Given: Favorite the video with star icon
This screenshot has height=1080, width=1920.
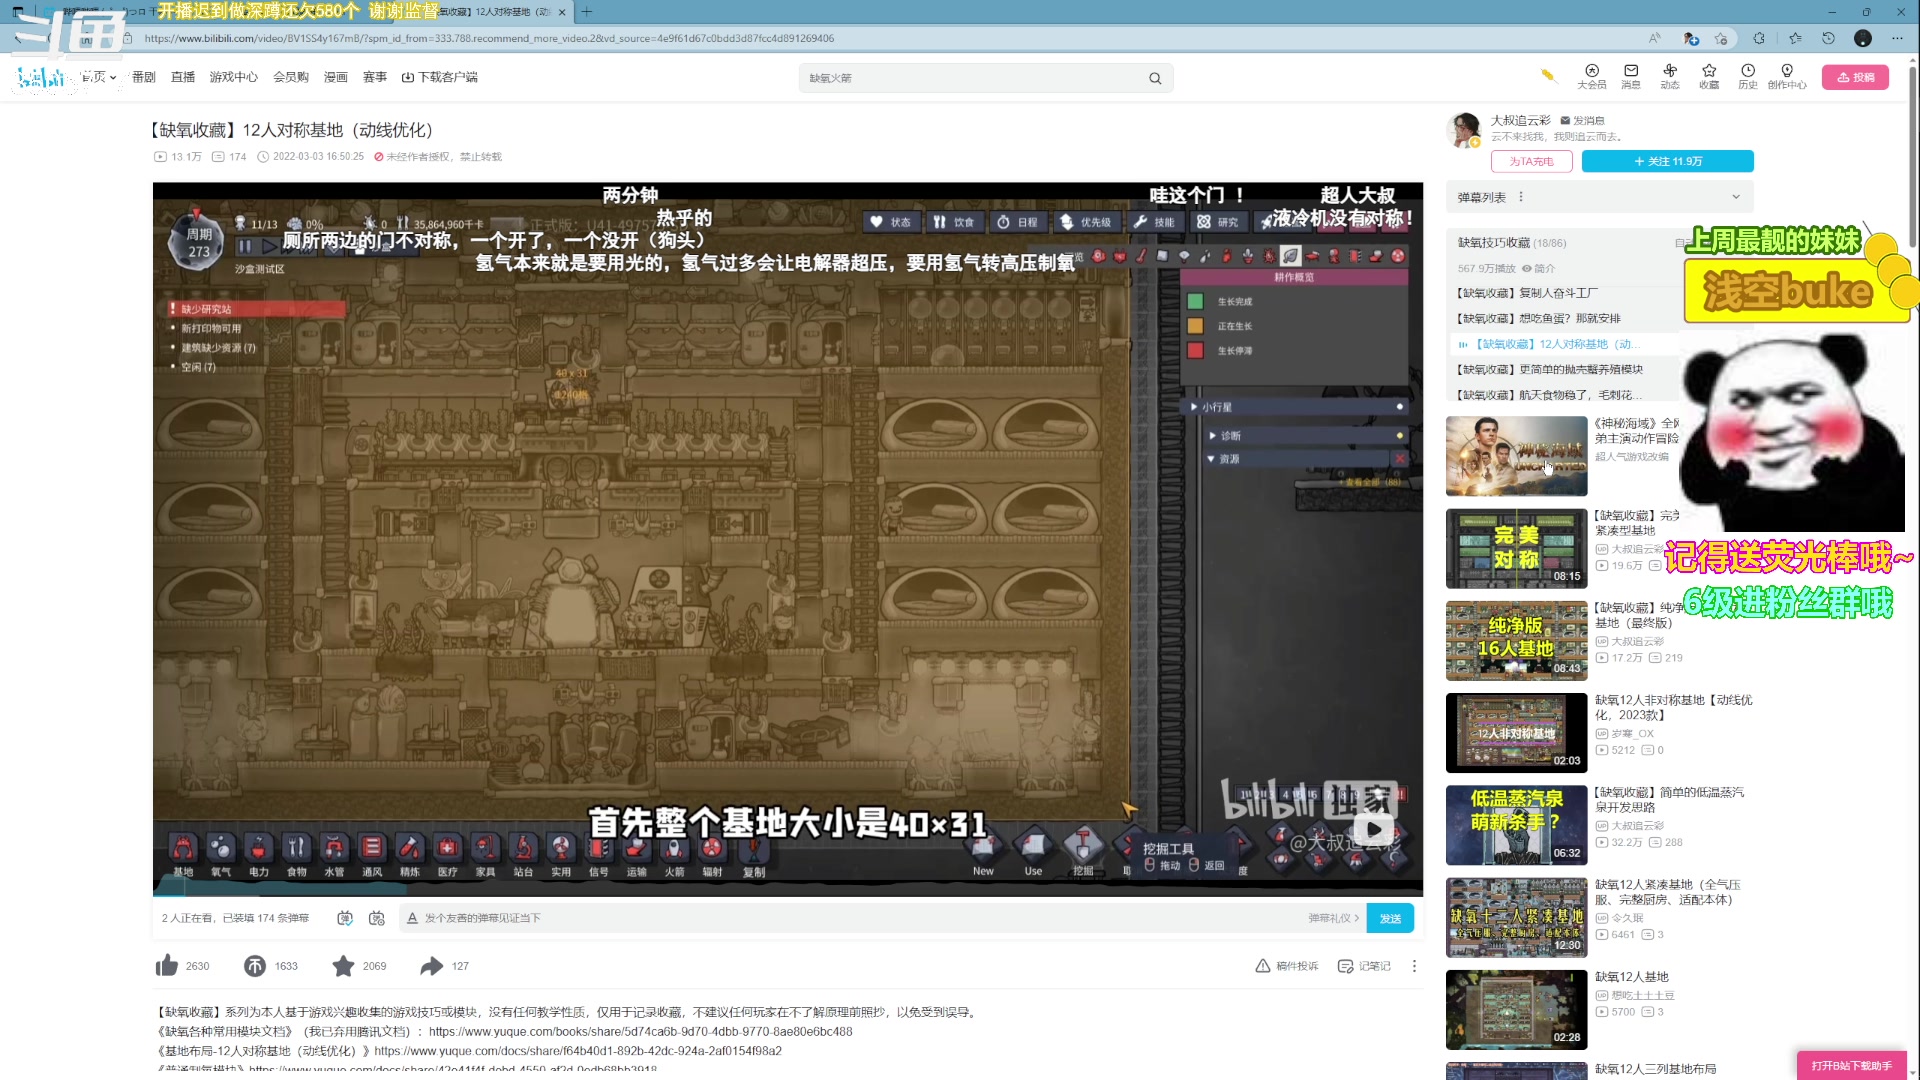Looking at the screenshot, I should [x=343, y=966].
